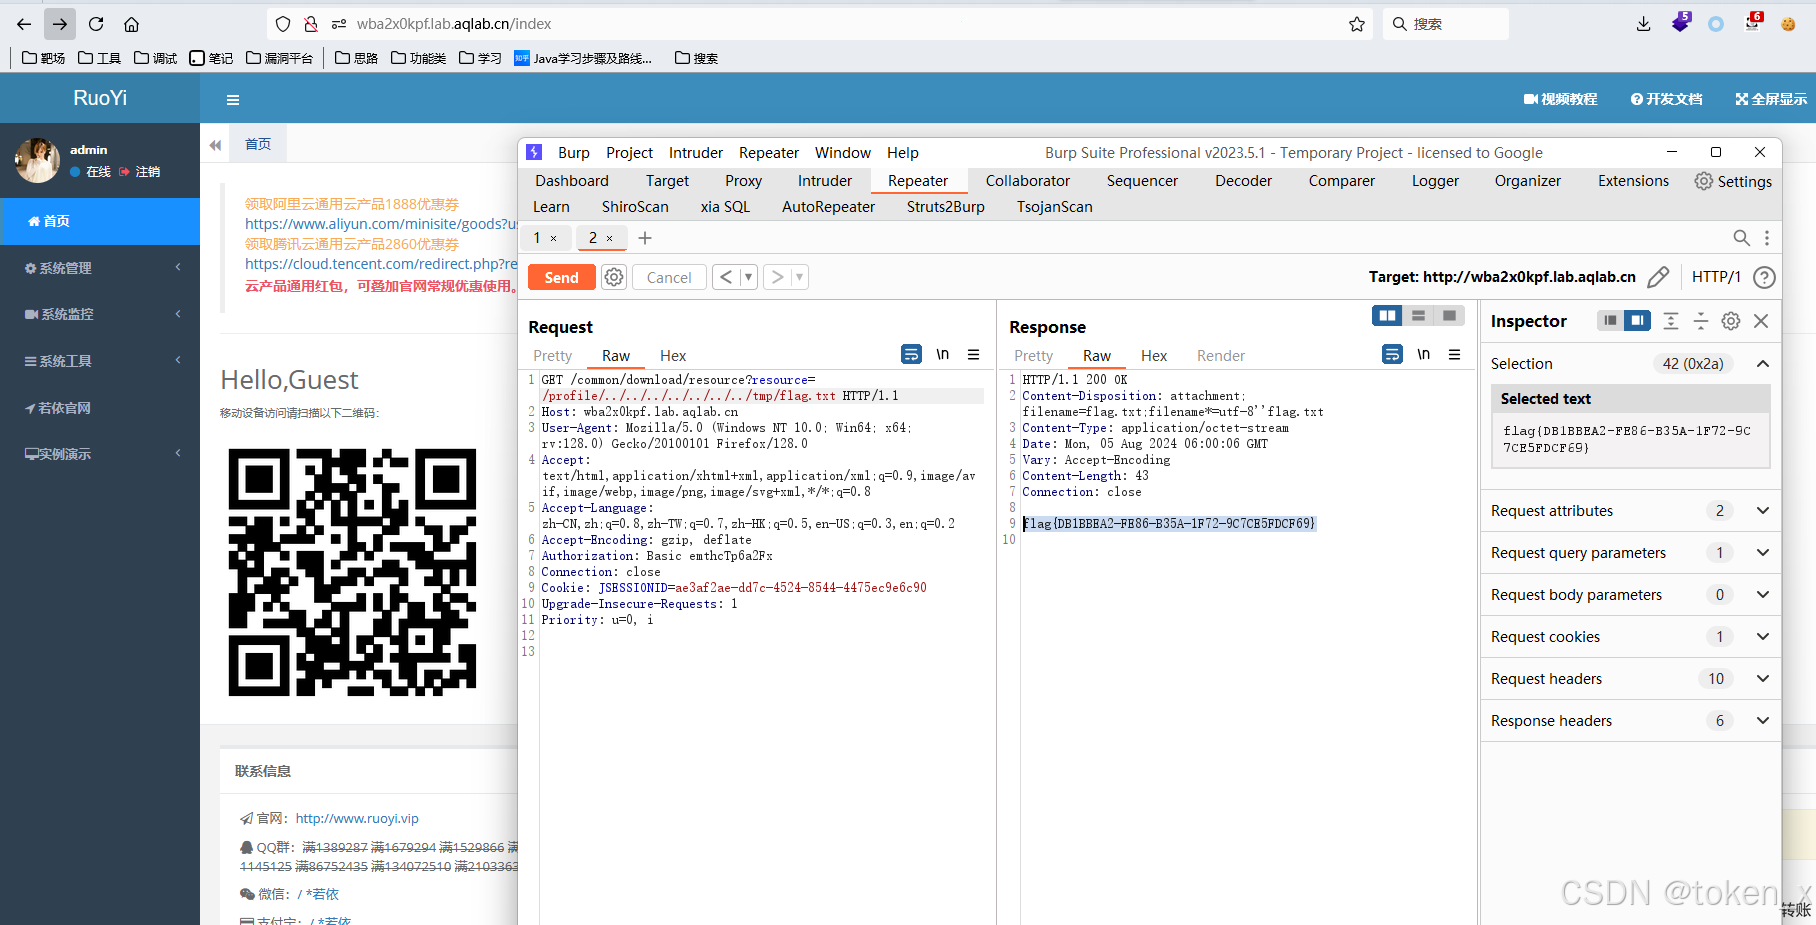Bookmark page with star icon
The image size is (1816, 925).
1357,24
